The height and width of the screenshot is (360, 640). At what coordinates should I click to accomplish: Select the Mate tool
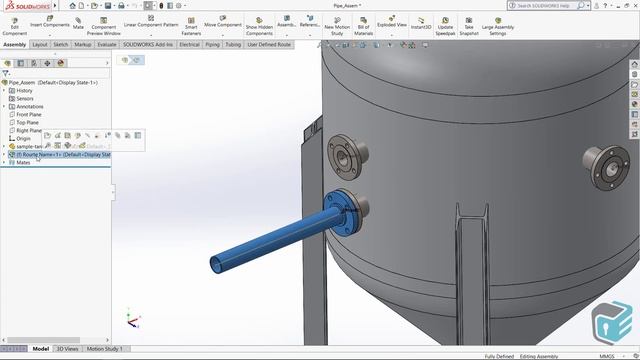(x=78, y=24)
